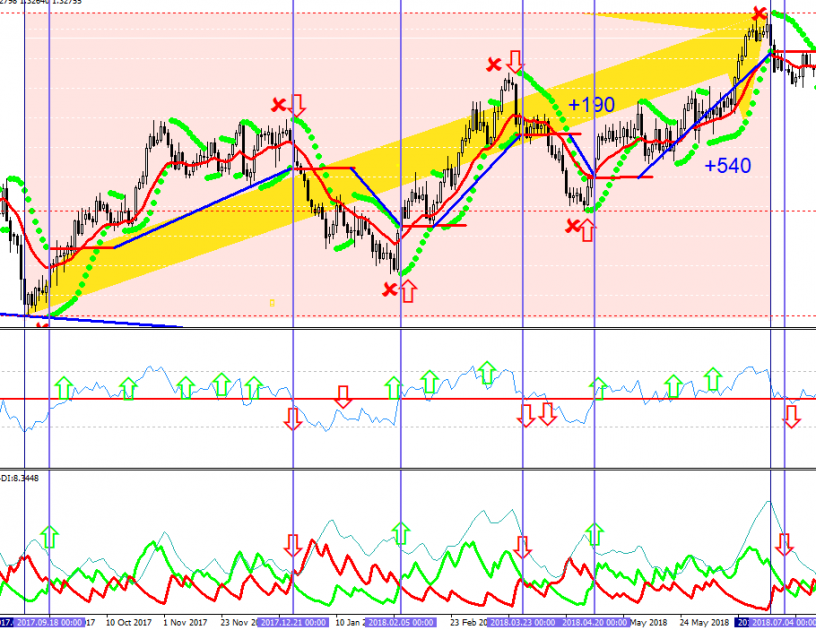Click the 2018.02.05 00:00 date marker
The image size is (816, 630).
pos(400,622)
